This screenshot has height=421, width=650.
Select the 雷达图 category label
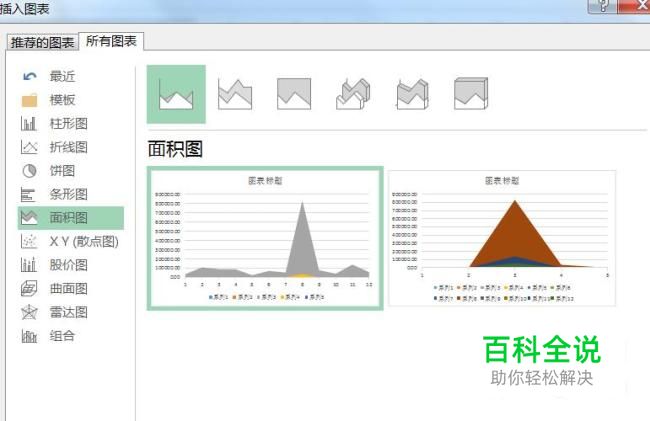pyautogui.click(x=68, y=312)
